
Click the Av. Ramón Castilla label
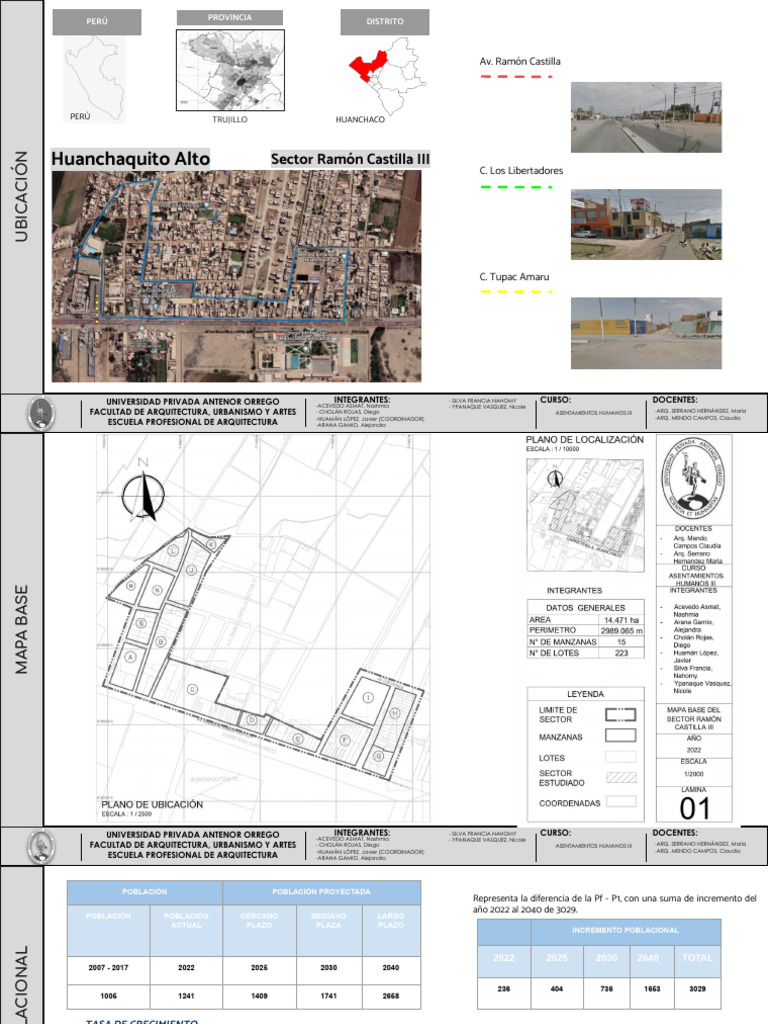pyautogui.click(x=520, y=61)
